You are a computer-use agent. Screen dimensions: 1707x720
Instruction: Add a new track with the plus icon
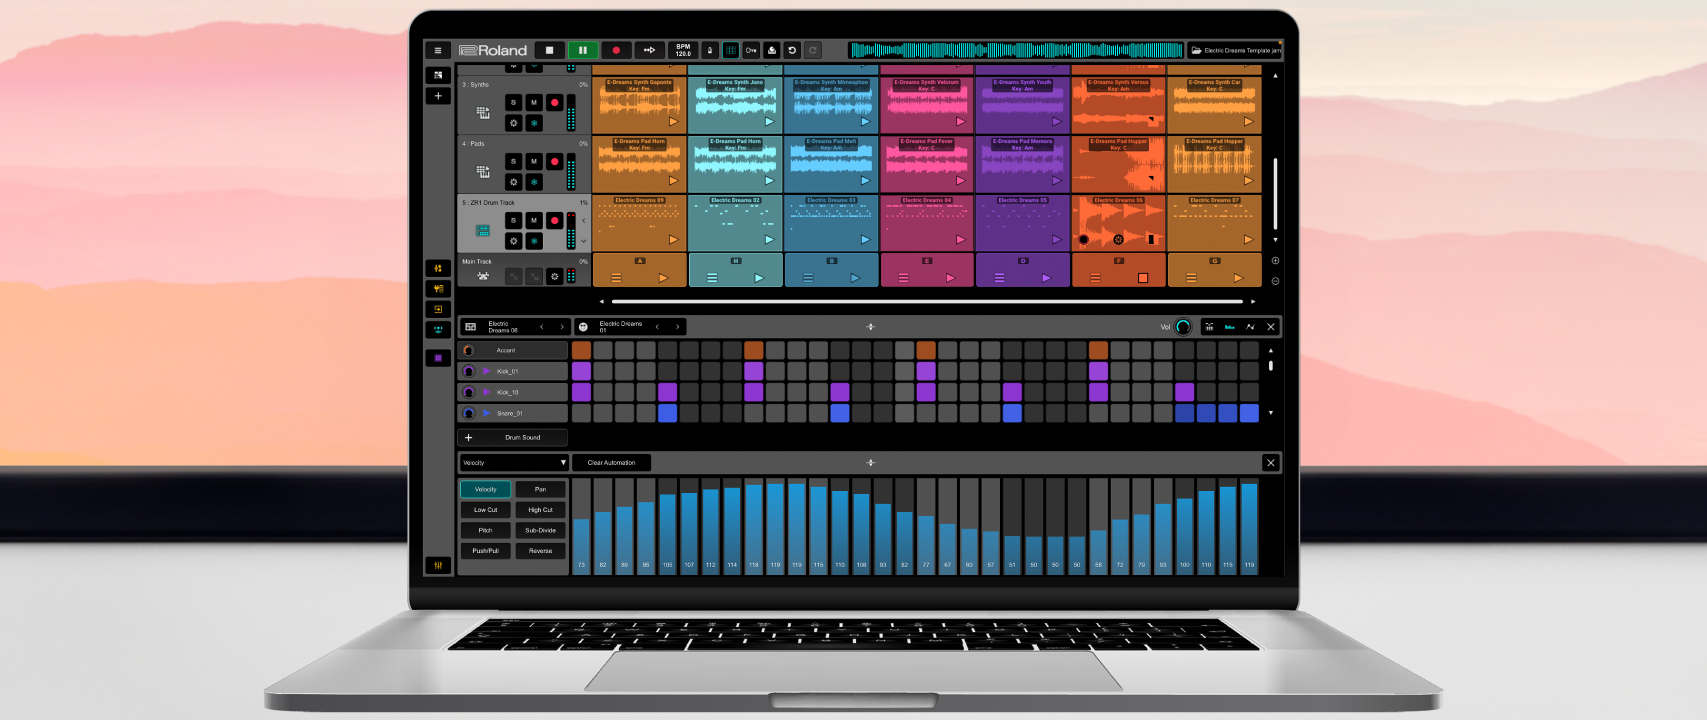click(438, 96)
